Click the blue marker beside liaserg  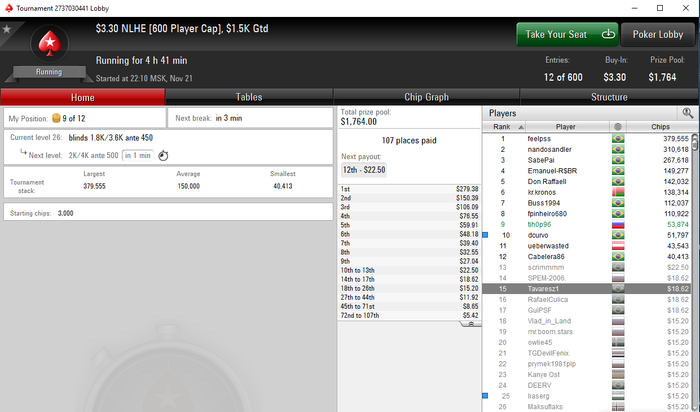tap(485, 395)
